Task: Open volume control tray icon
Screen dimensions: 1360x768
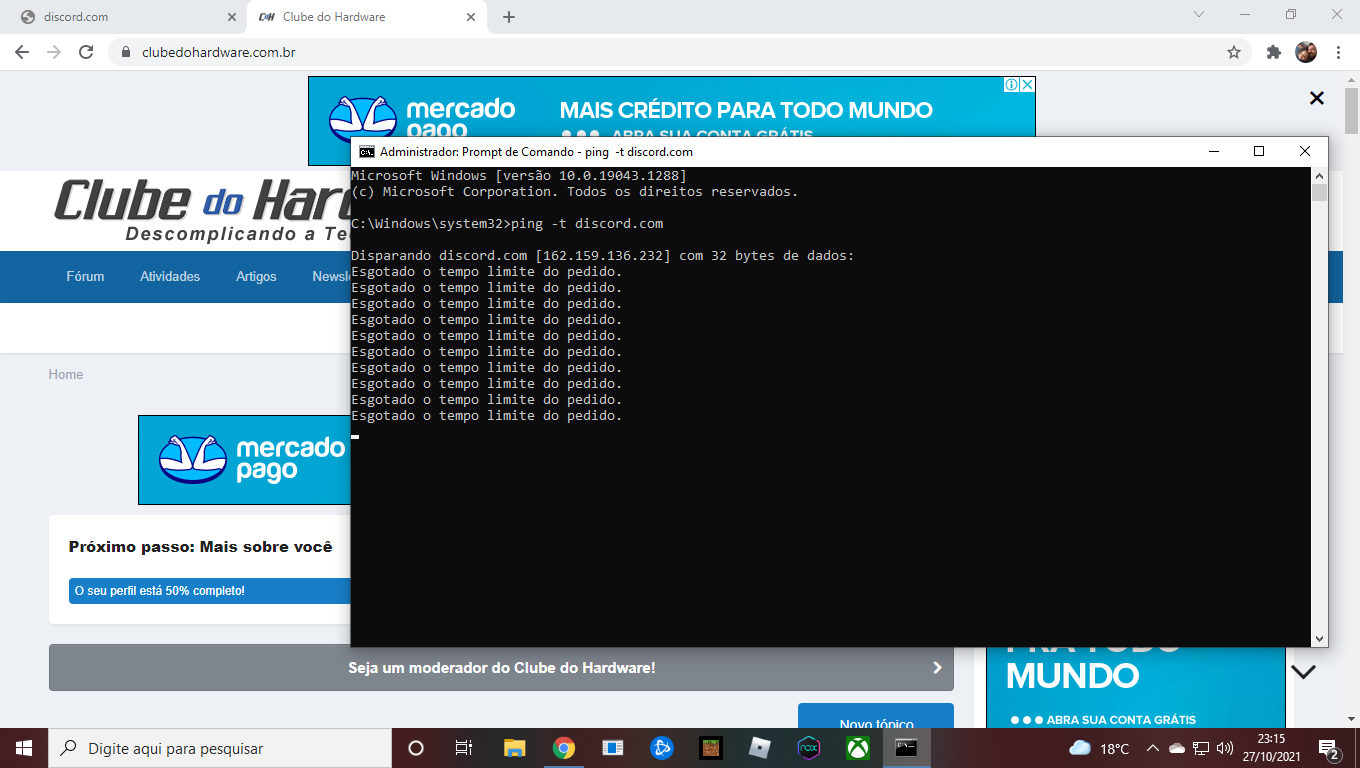Action: click(x=1225, y=748)
